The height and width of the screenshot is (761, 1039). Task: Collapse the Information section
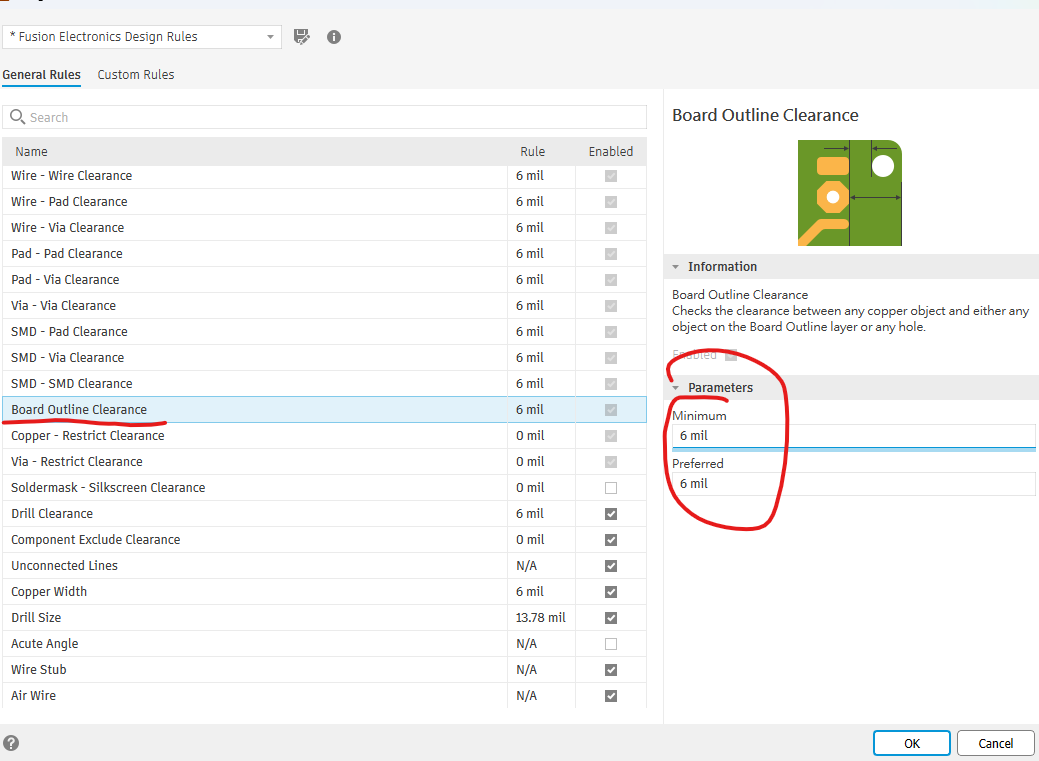tap(677, 267)
